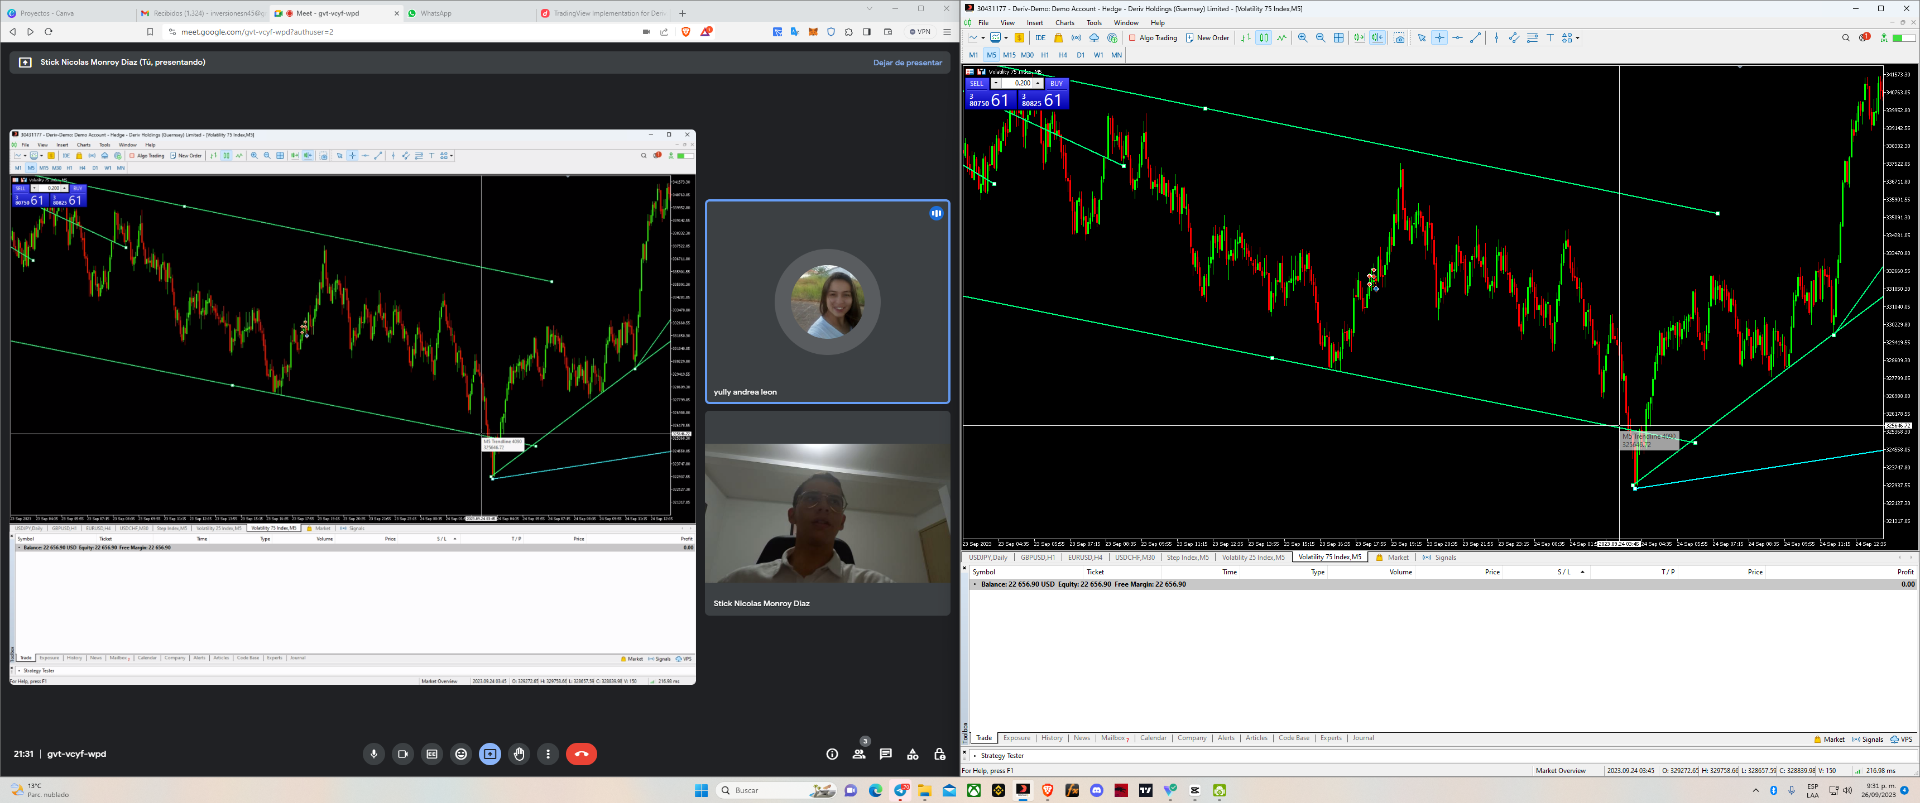Open chat panel in Meet
Image resolution: width=1920 pixels, height=803 pixels.
[886, 754]
